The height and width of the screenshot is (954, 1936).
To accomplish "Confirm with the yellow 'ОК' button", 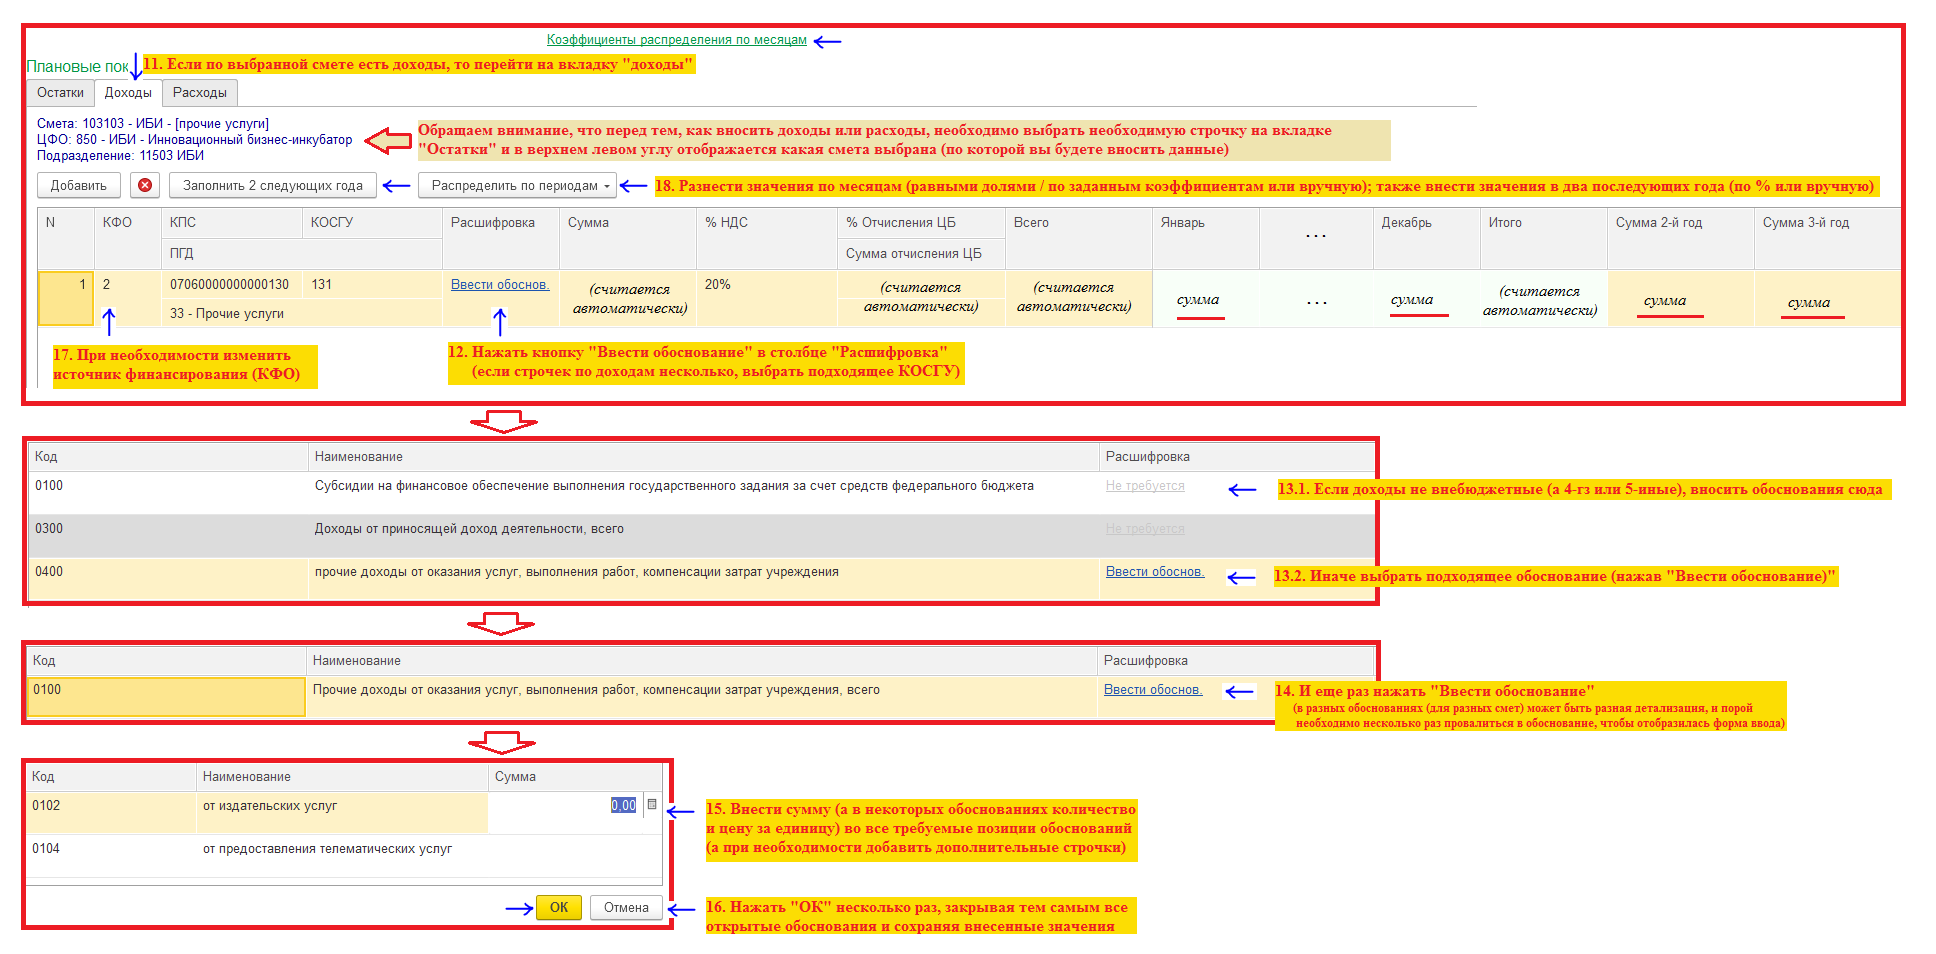I will click(x=558, y=908).
